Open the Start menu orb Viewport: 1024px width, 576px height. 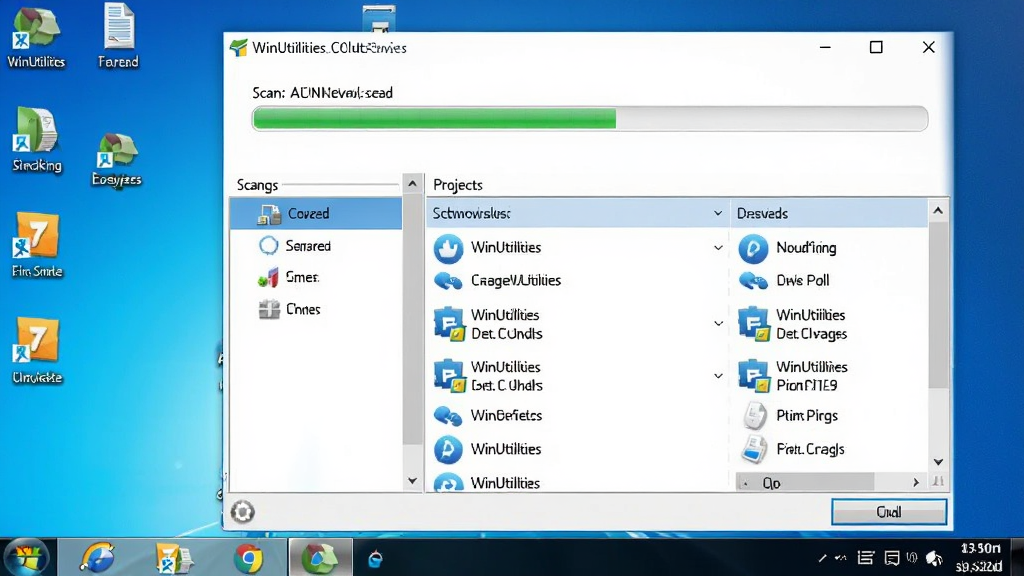[x=27, y=558]
